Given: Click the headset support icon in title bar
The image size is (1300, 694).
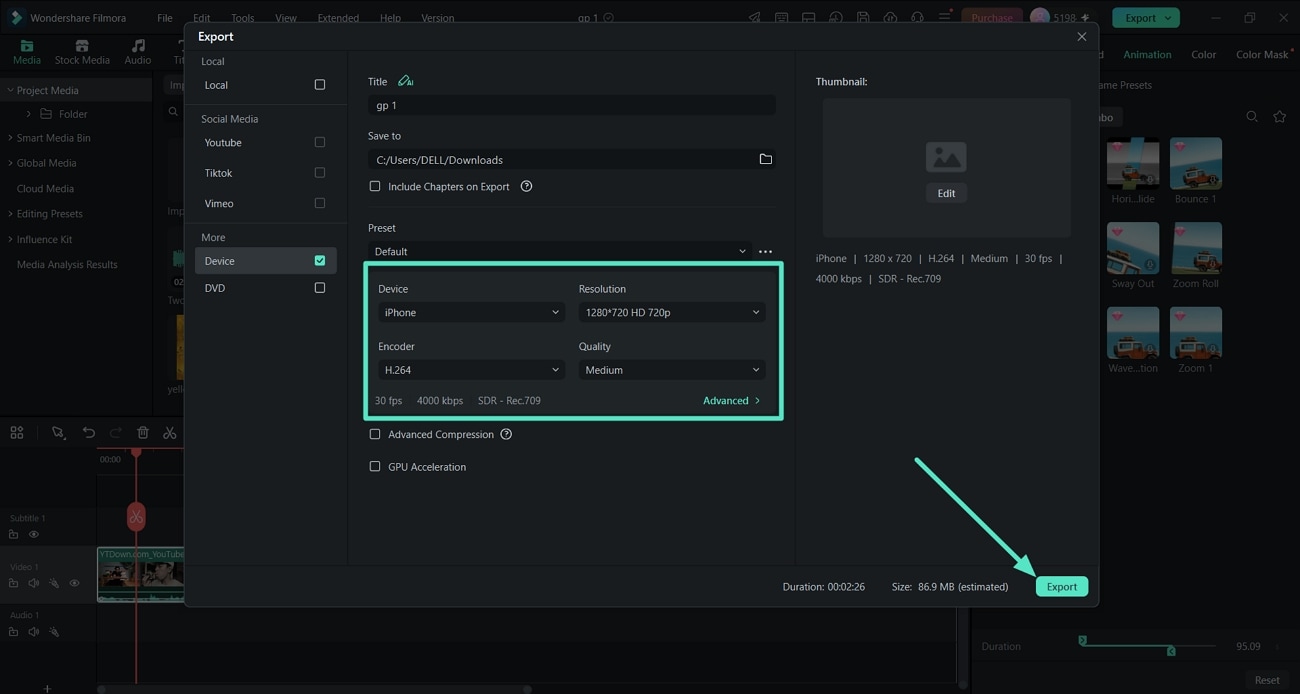Looking at the screenshot, I should point(917,17).
